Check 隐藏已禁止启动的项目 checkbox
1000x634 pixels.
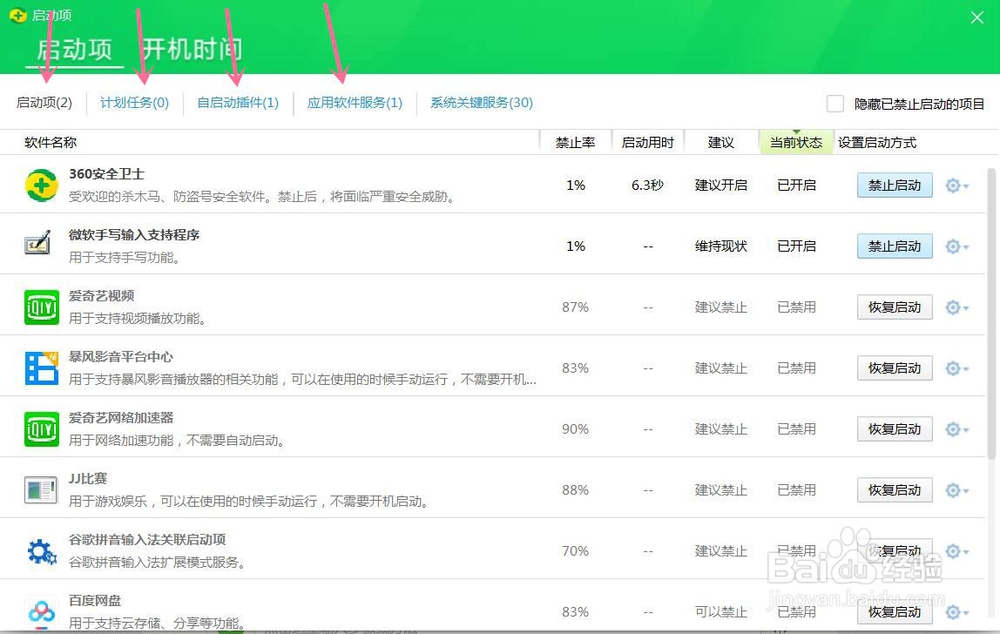835,103
